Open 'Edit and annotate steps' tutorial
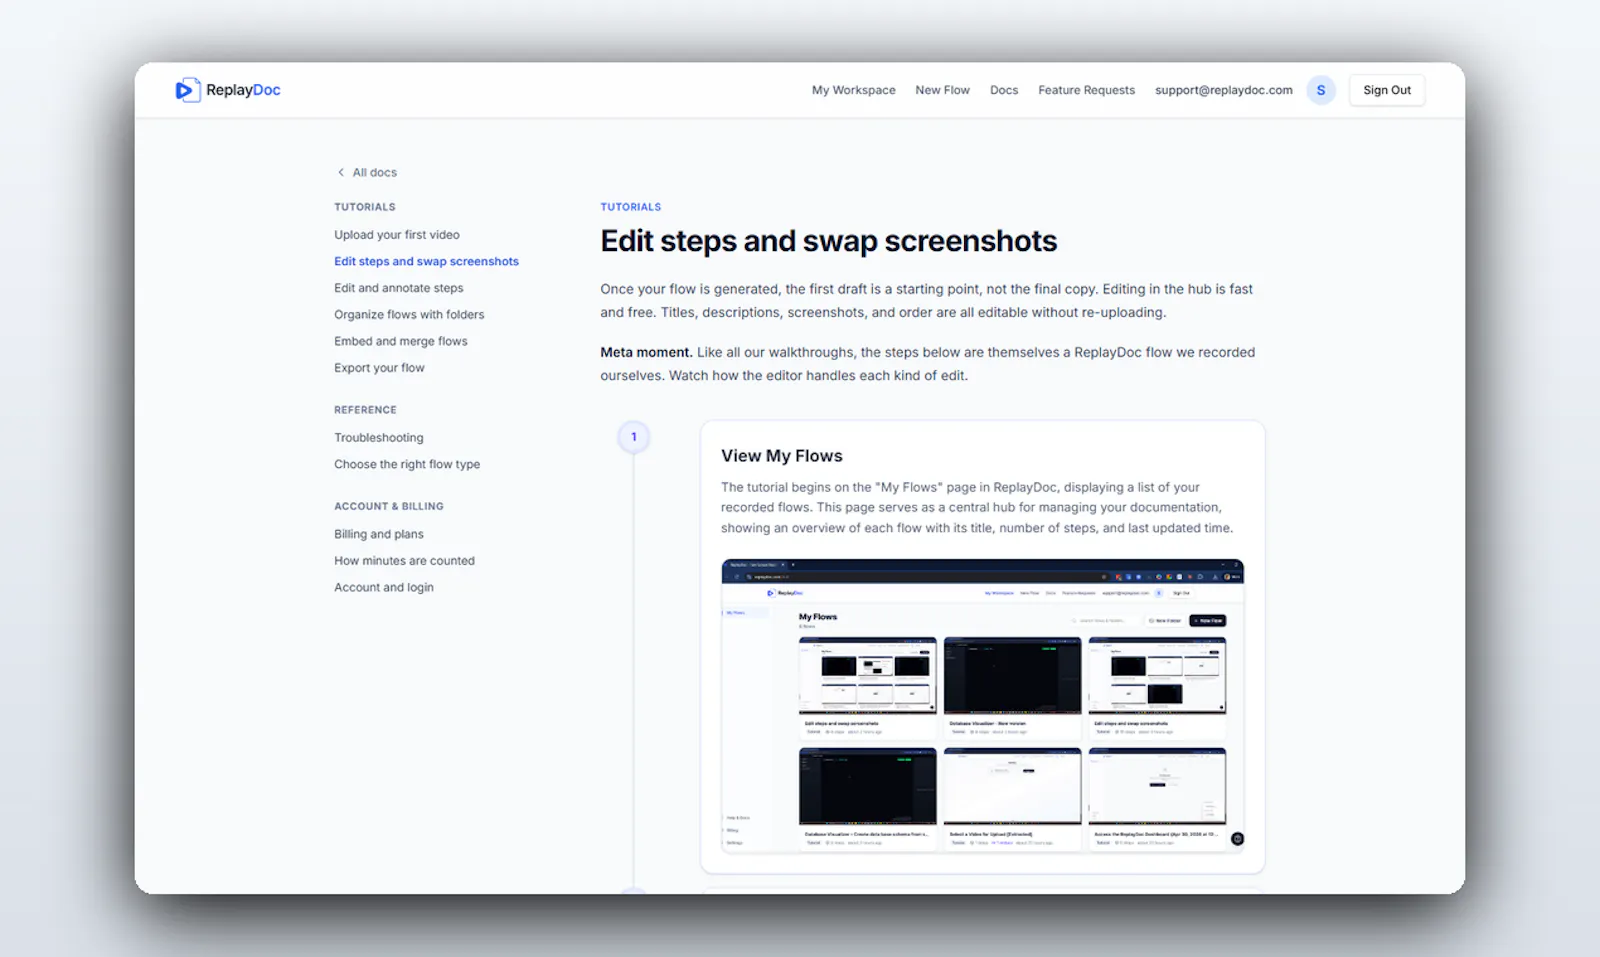Screen dimensions: 1600x957 [399, 288]
